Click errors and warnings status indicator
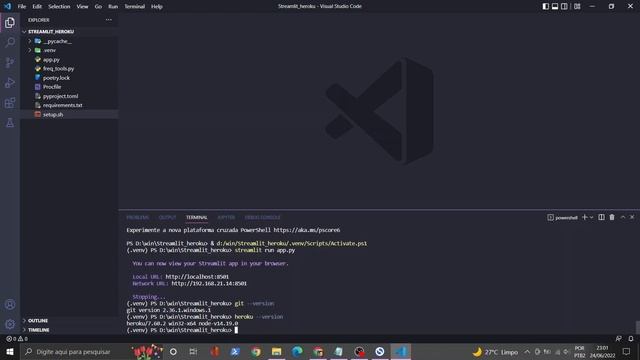Screen dimensions: 640x360 pos(17,339)
